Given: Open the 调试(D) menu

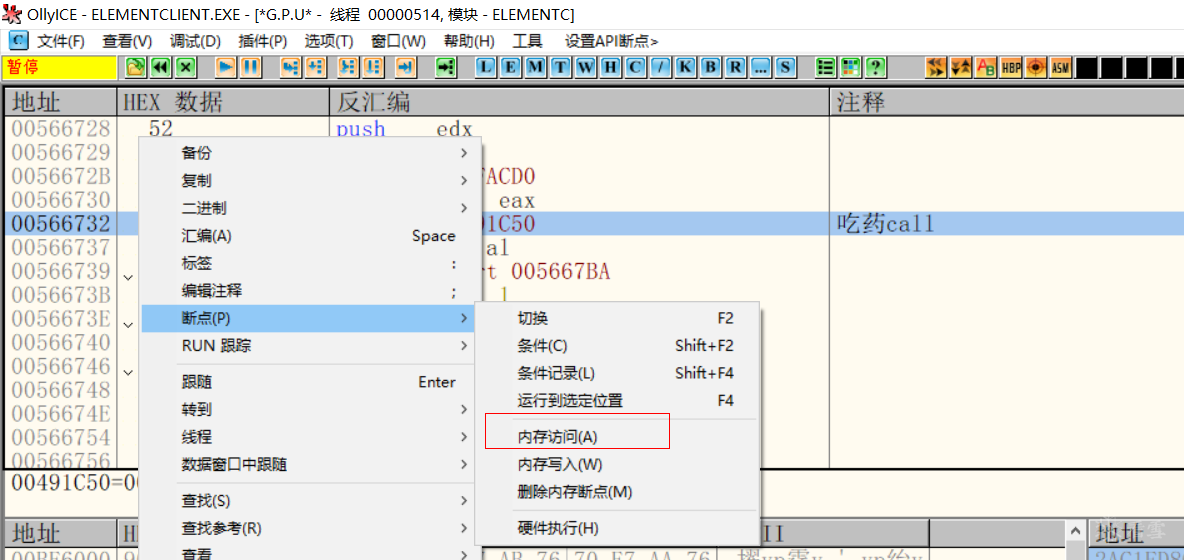Looking at the screenshot, I should click(195, 42).
